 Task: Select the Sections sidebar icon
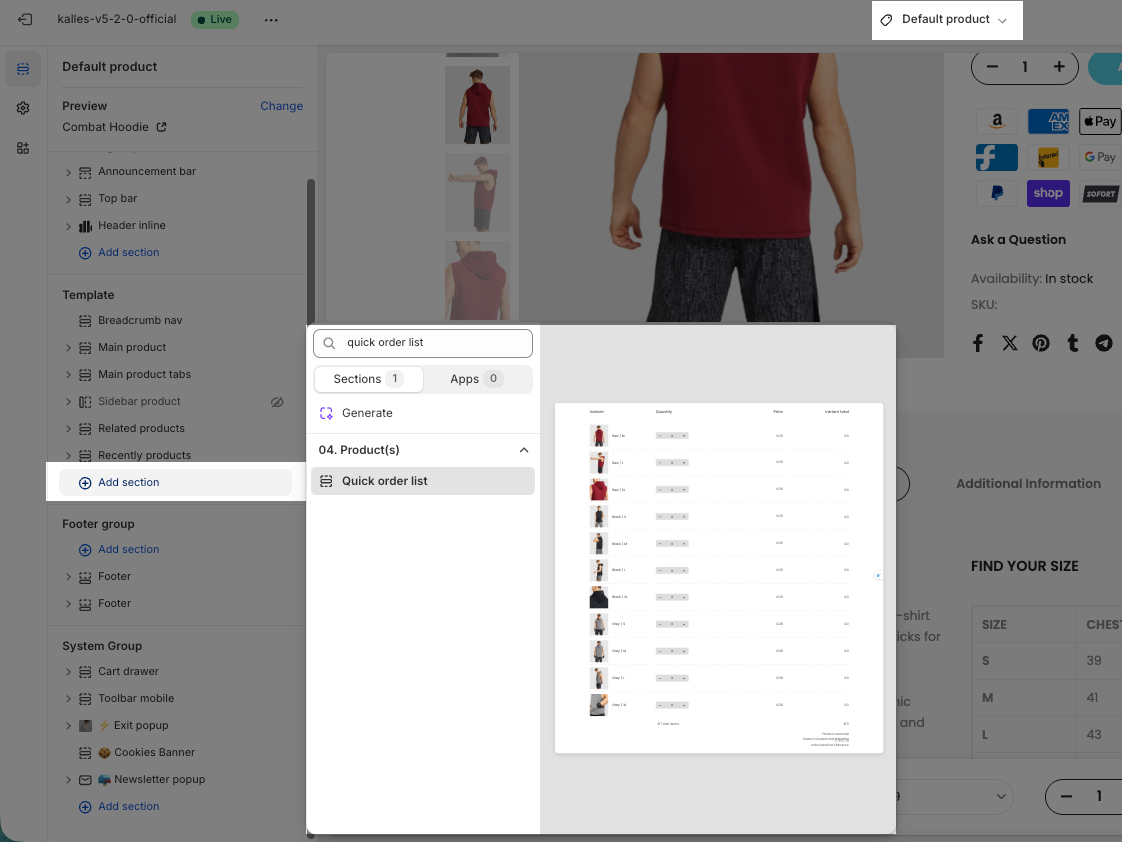(x=23, y=69)
